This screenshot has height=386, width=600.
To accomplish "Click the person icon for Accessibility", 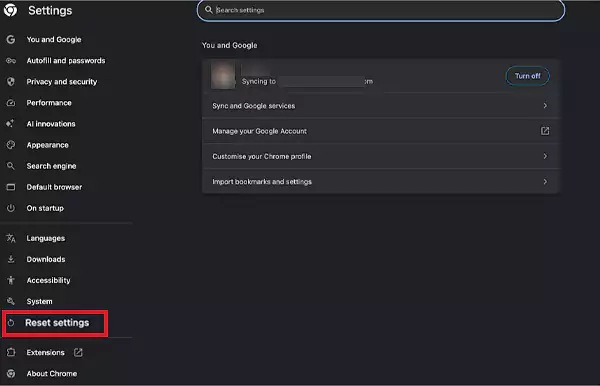I will click(11, 280).
